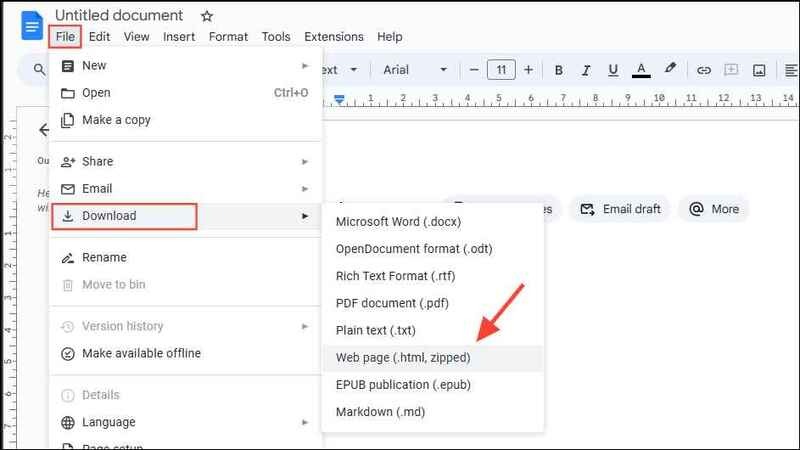The height and width of the screenshot is (450, 800).
Task: Download as Rich Text Format (.rtf)
Action: click(433, 276)
